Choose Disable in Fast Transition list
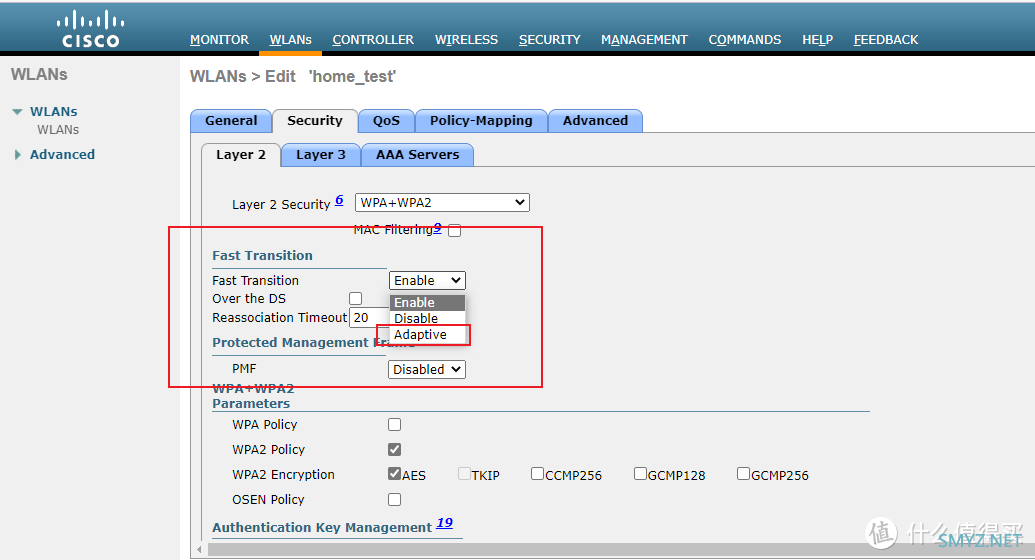The height and width of the screenshot is (560, 1035). coord(428,318)
